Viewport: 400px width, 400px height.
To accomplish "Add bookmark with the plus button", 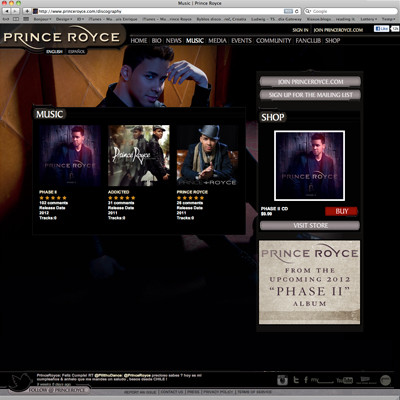I will click(x=27, y=11).
